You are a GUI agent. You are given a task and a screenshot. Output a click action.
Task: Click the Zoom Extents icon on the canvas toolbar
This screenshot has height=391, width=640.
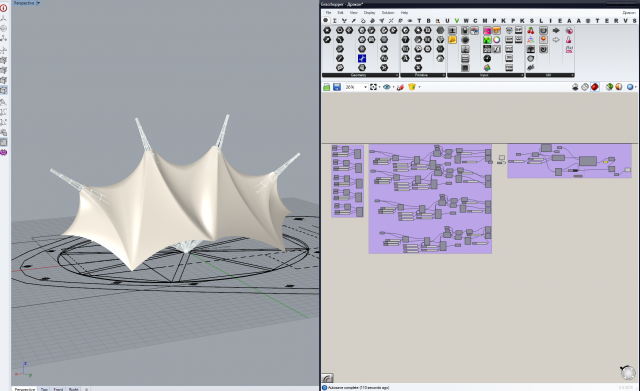point(373,87)
